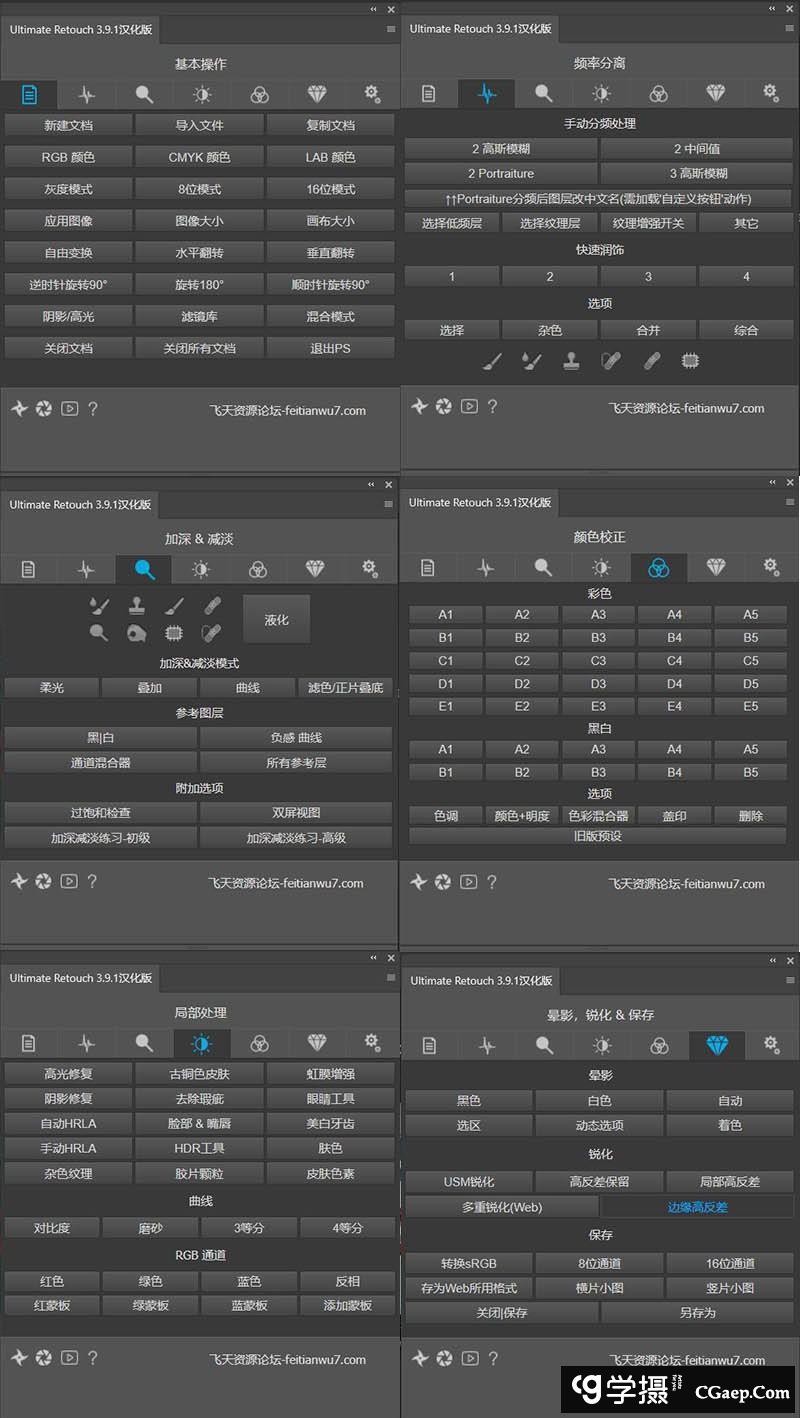Click the chip-shaped icon in 频率分离 panel

click(x=689, y=361)
